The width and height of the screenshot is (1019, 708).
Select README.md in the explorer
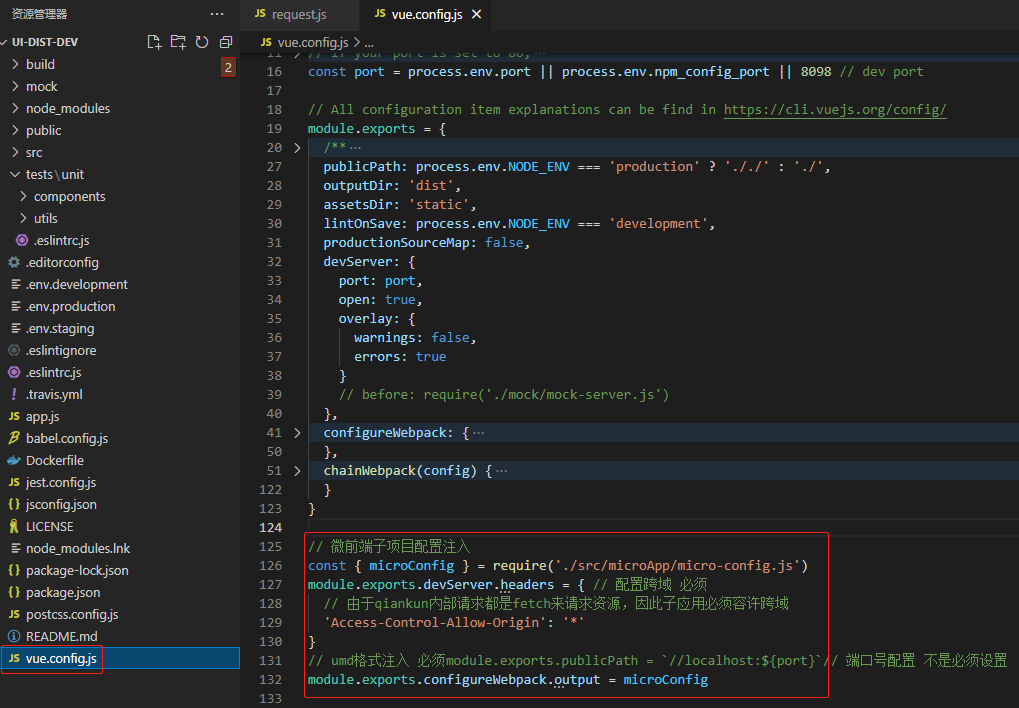[61, 636]
